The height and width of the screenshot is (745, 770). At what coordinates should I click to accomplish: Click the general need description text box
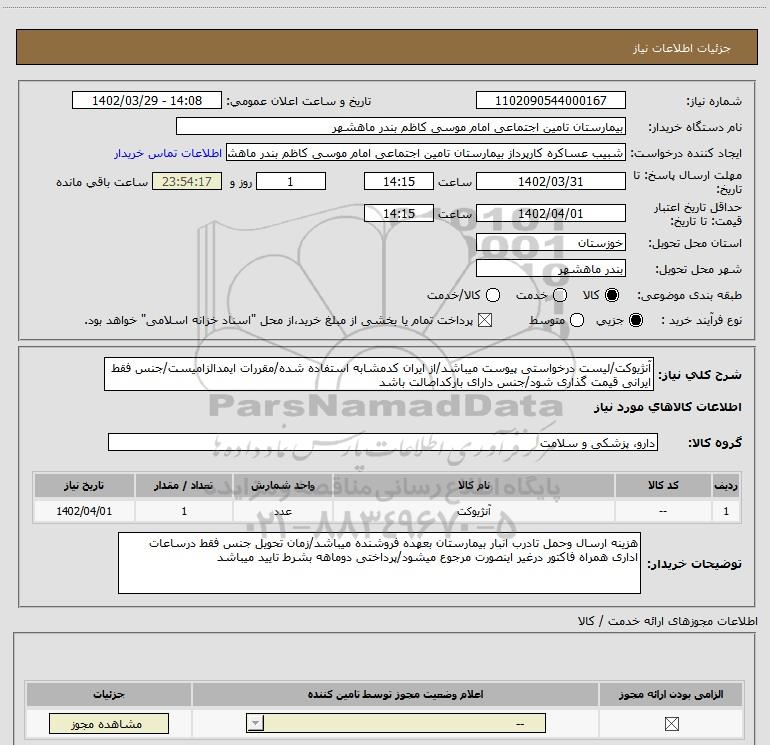(x=379, y=374)
